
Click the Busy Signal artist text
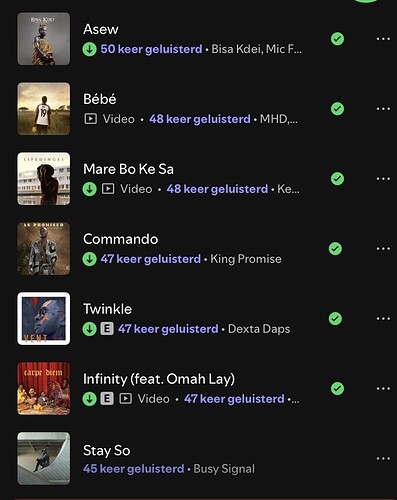click(224, 469)
